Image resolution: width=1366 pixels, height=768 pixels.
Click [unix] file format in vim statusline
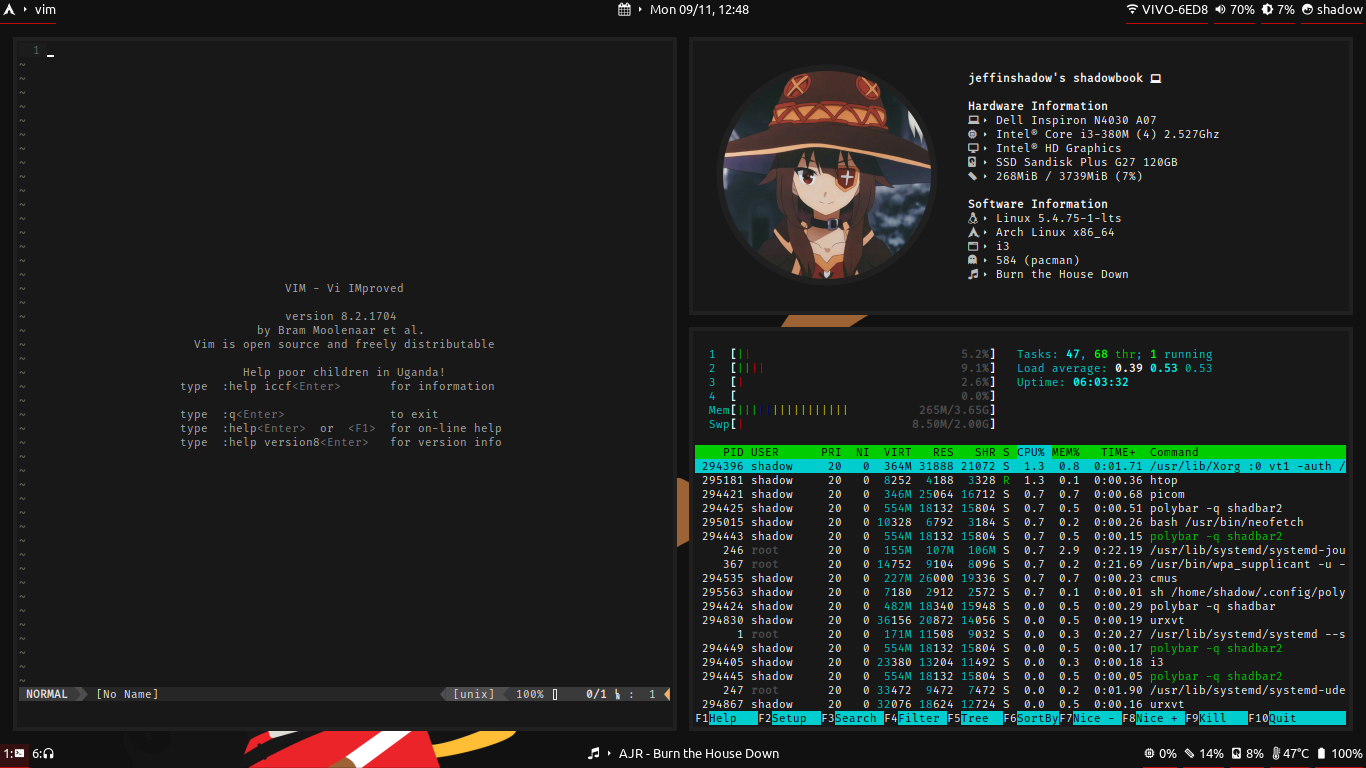[x=474, y=694]
